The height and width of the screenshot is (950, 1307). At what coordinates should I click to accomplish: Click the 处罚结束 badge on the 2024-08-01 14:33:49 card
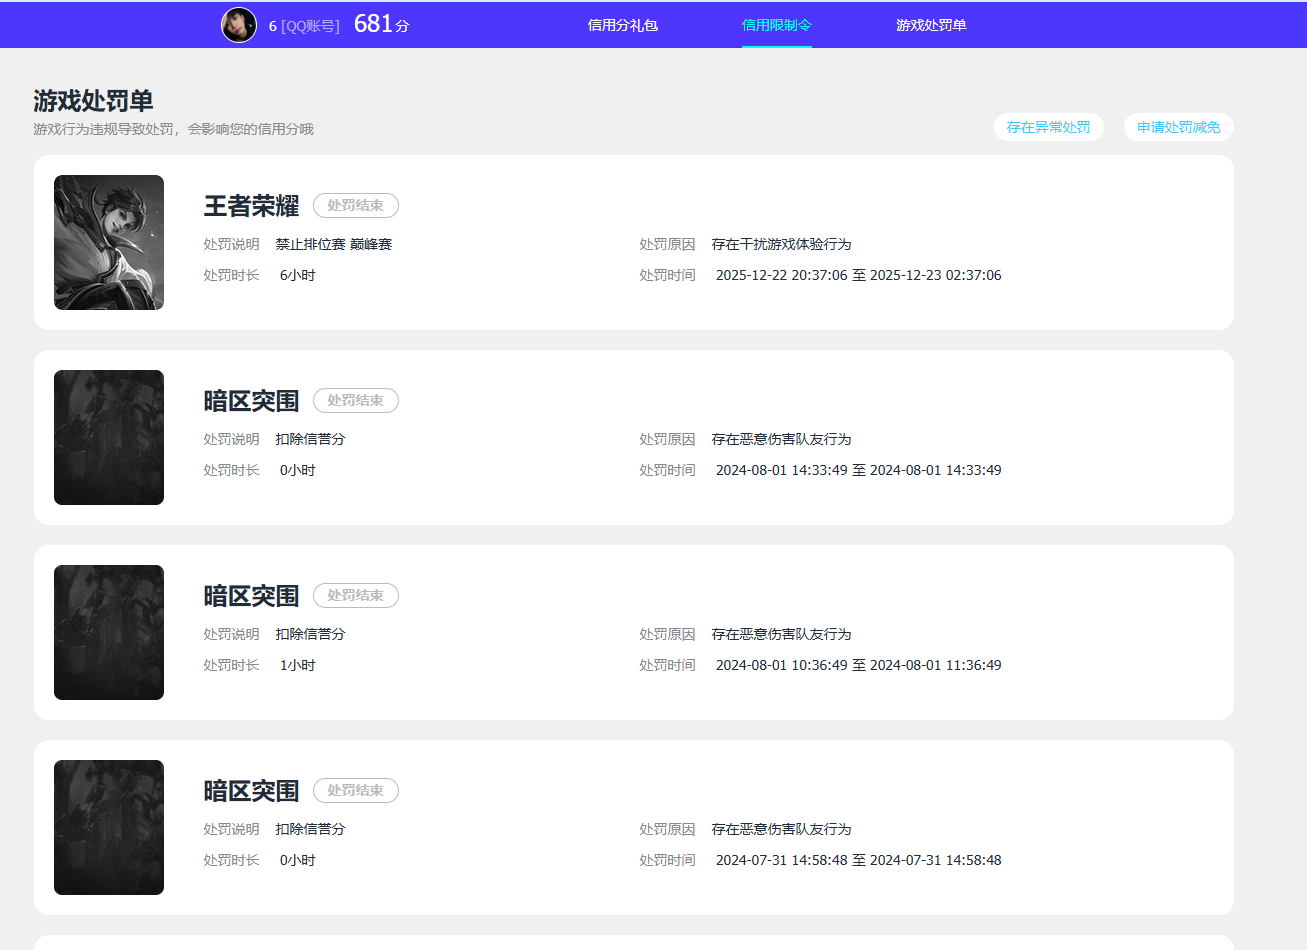pos(356,401)
